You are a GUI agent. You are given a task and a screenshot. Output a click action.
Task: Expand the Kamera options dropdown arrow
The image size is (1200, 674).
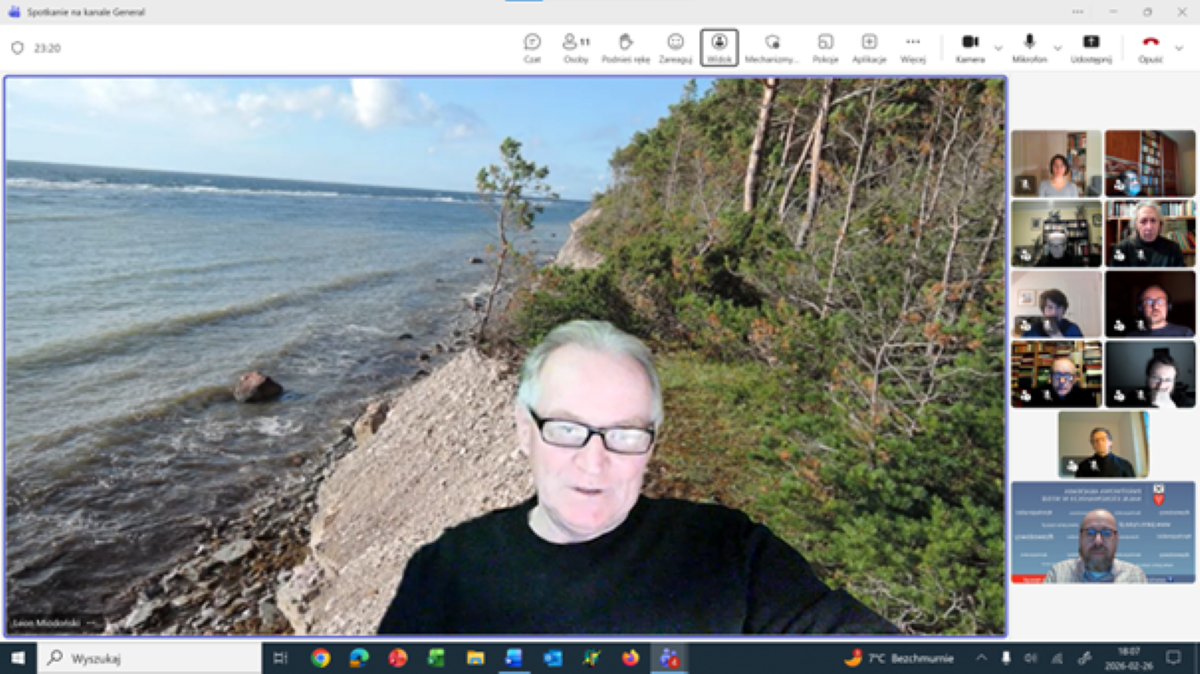pyautogui.click(x=998, y=47)
